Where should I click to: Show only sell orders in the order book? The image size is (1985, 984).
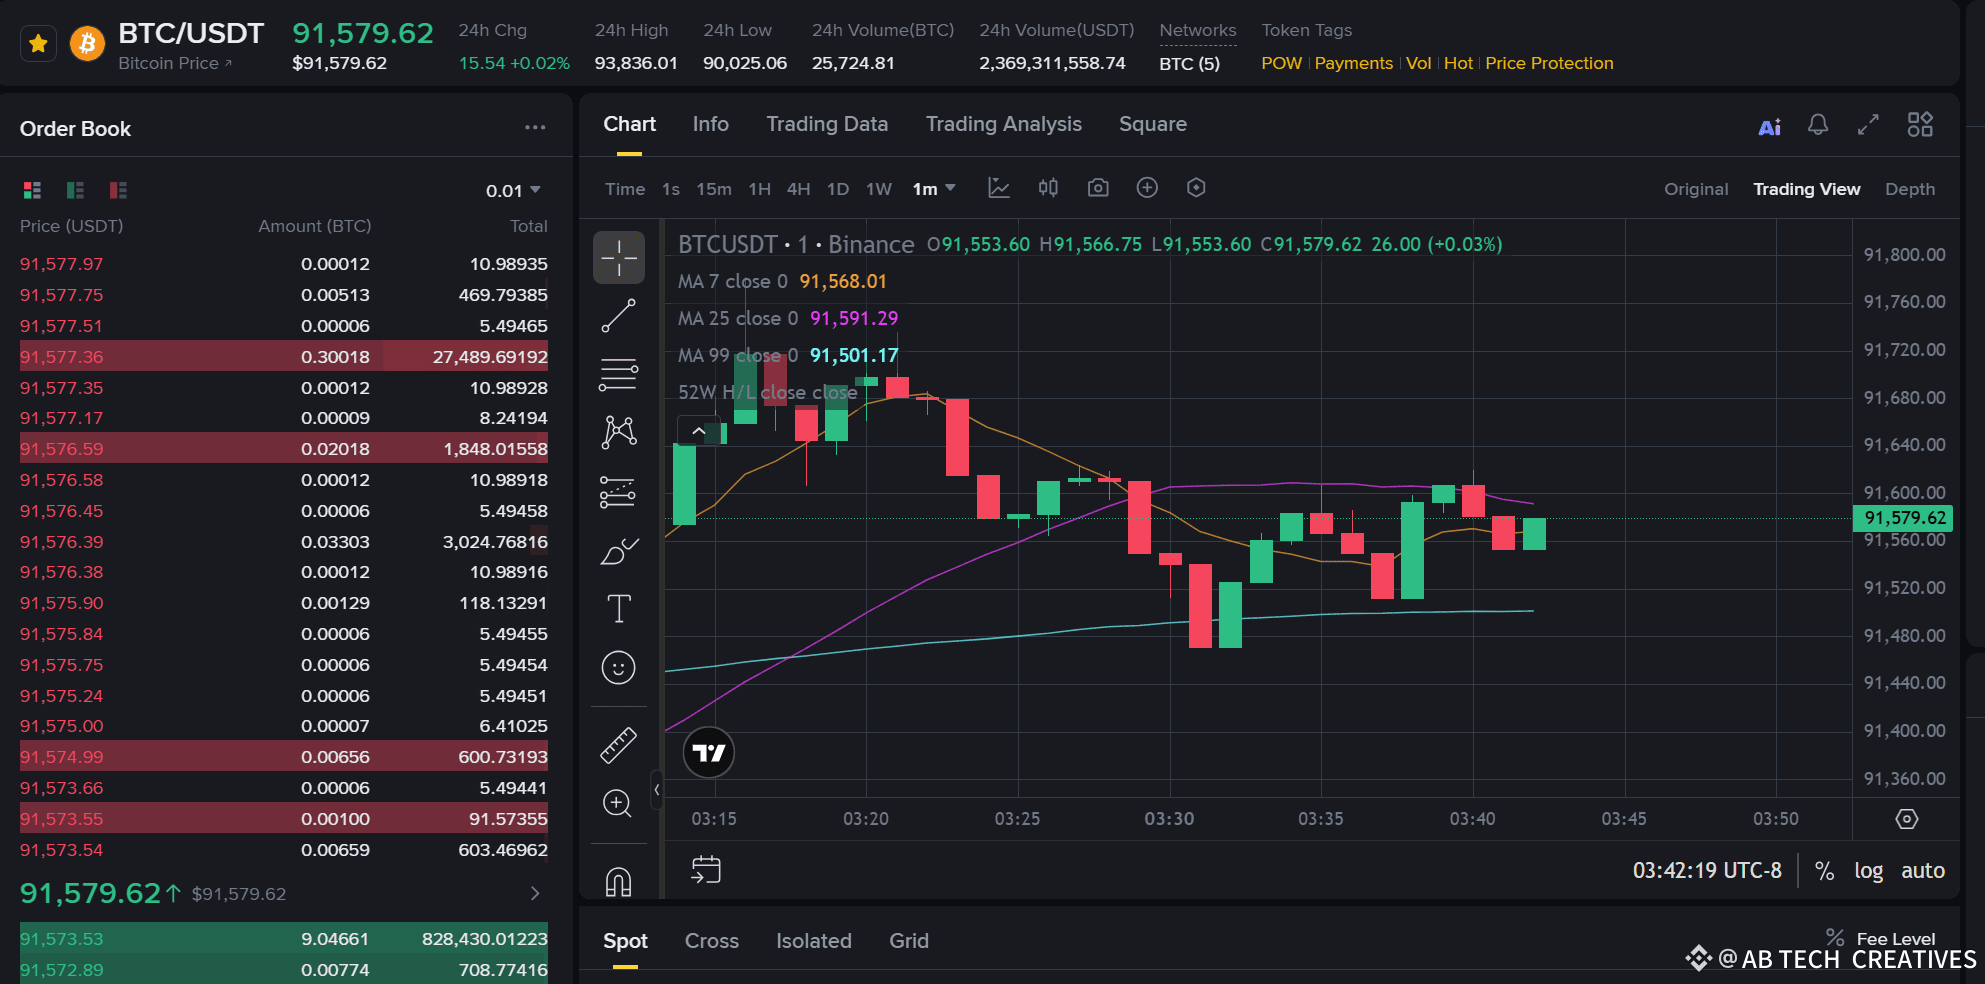pyautogui.click(x=118, y=190)
